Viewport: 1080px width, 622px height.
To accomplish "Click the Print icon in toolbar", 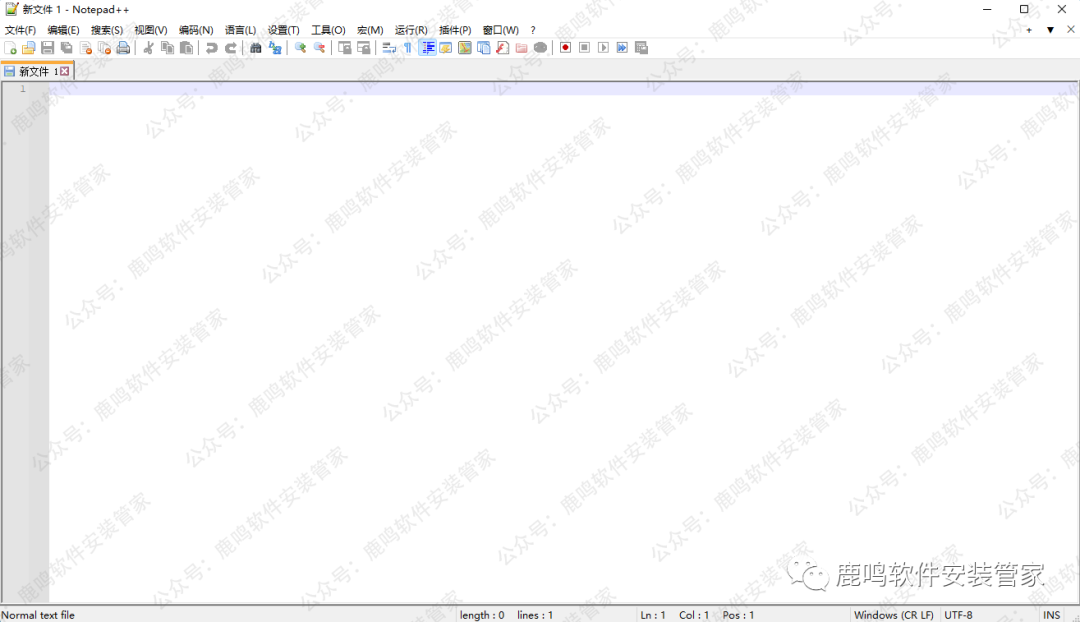I will (123, 48).
